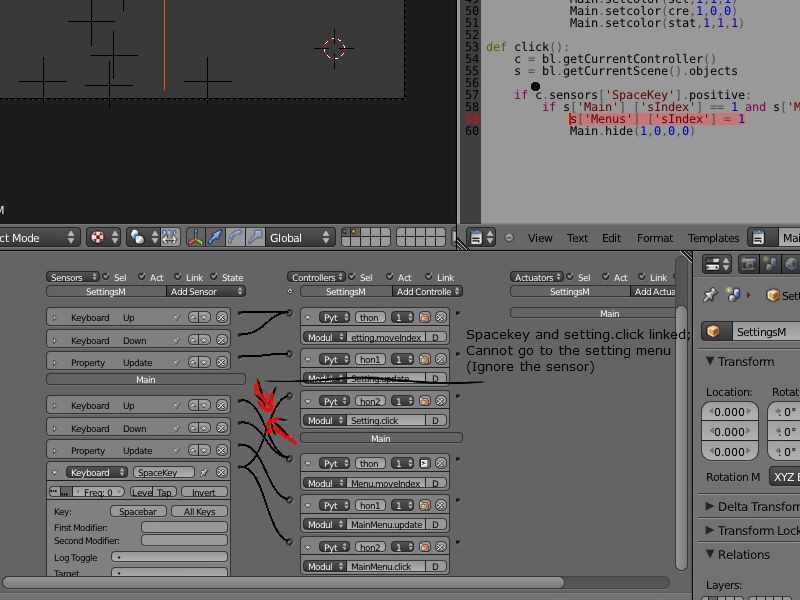
Task: Click the Spacebar key assignment button
Action: [x=138, y=511]
